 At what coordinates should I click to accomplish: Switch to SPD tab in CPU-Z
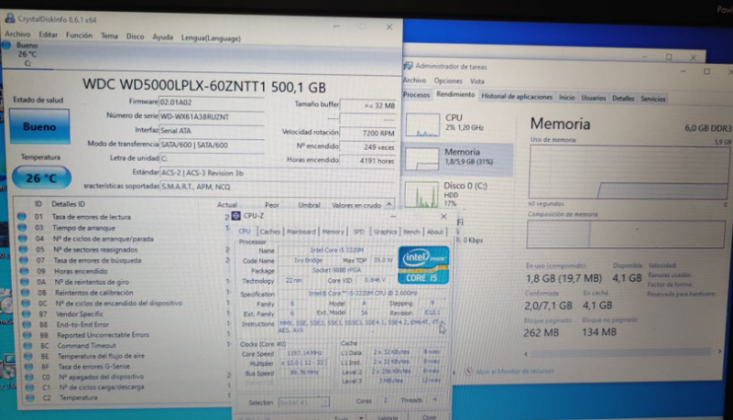tap(359, 232)
